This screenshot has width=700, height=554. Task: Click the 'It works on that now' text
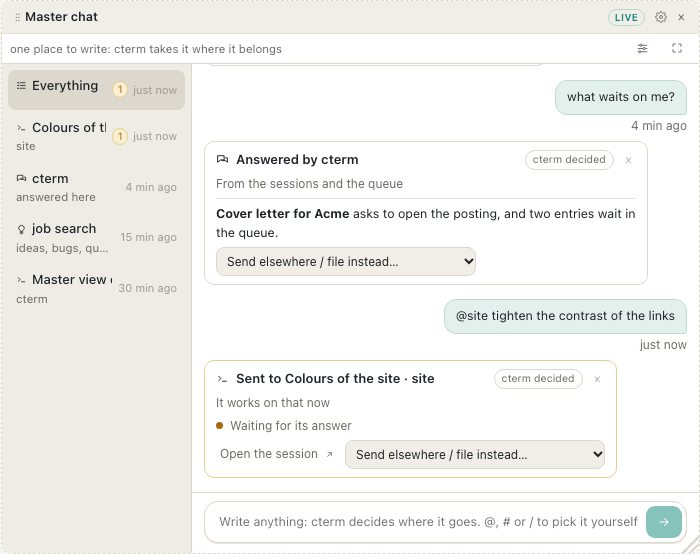(273, 403)
